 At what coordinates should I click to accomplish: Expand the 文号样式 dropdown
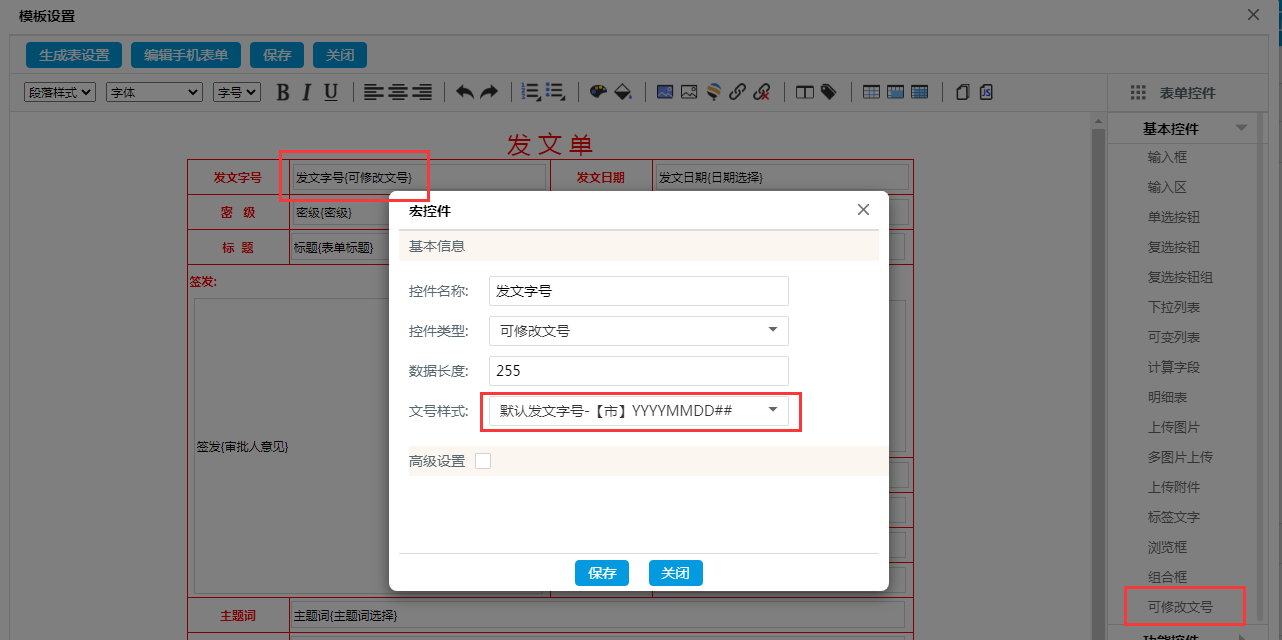tap(638, 411)
